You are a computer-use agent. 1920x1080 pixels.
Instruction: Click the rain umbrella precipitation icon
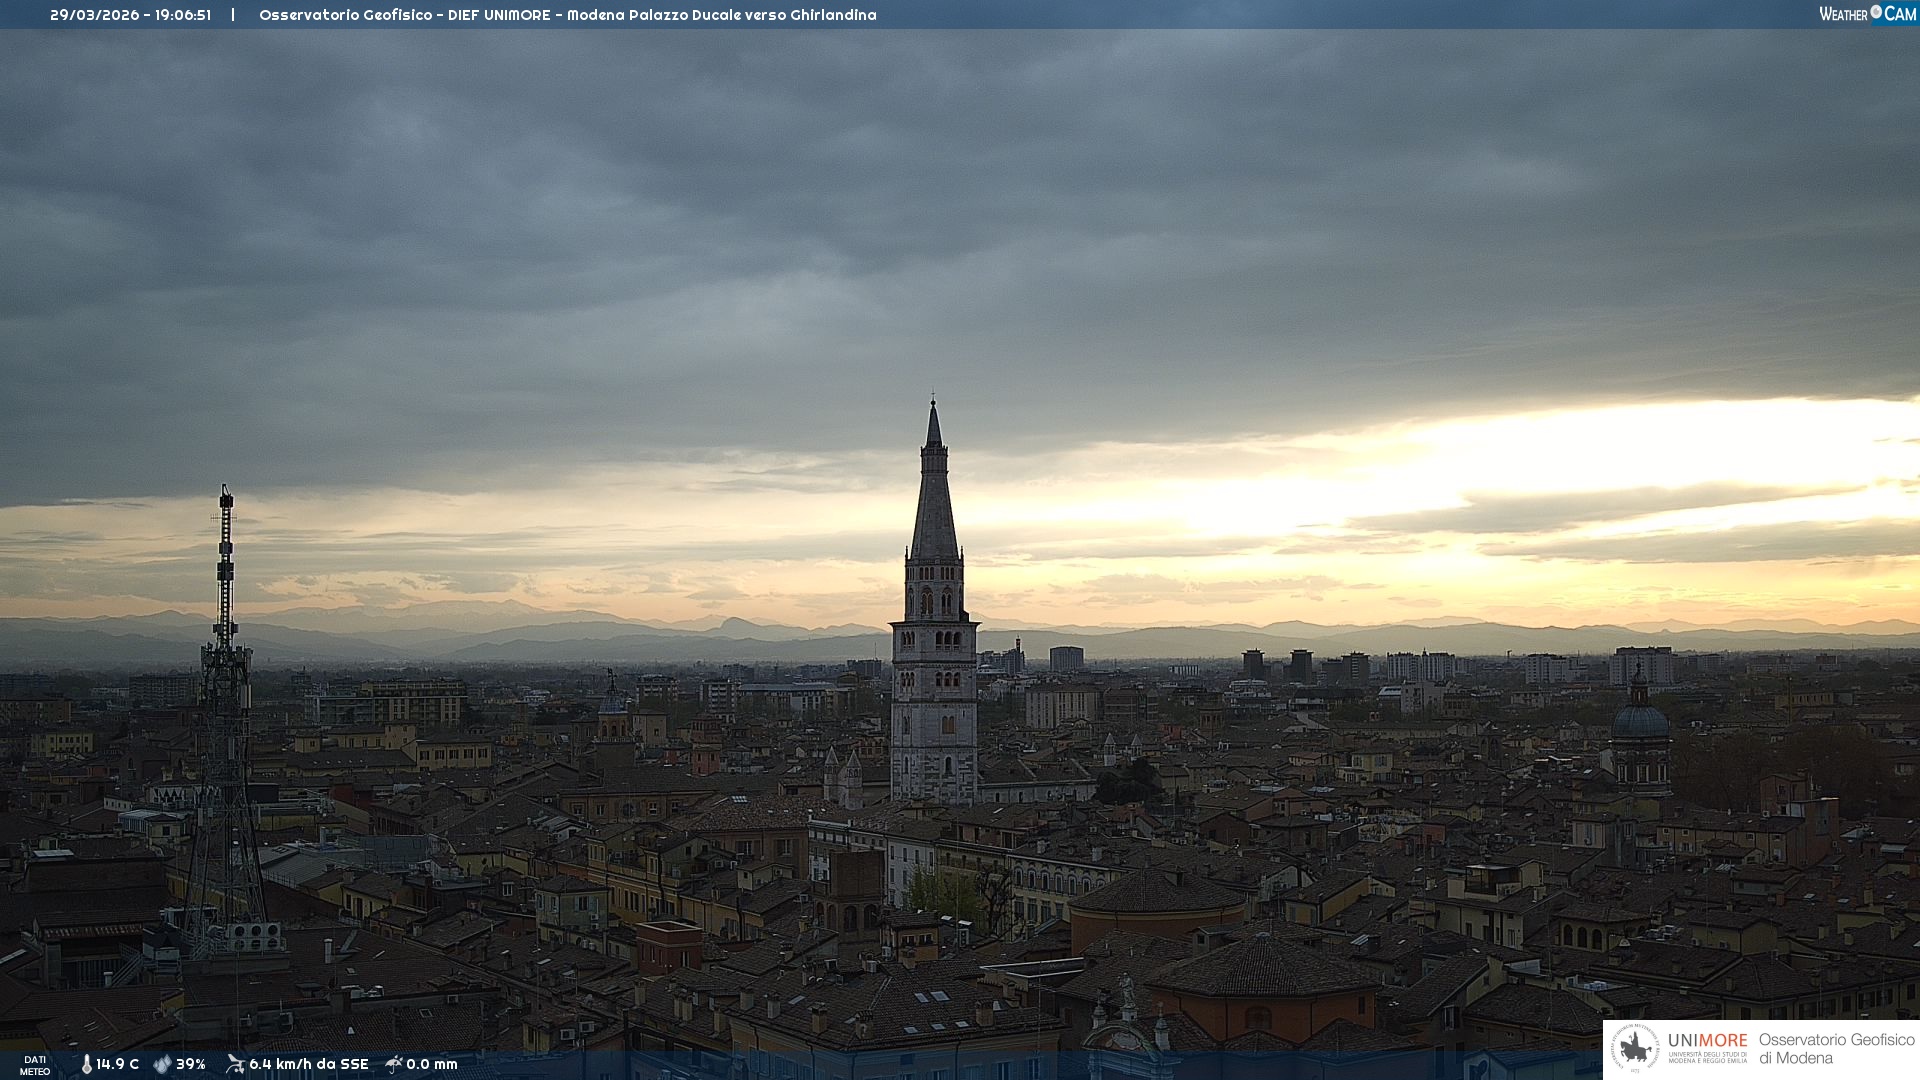coord(393,1064)
